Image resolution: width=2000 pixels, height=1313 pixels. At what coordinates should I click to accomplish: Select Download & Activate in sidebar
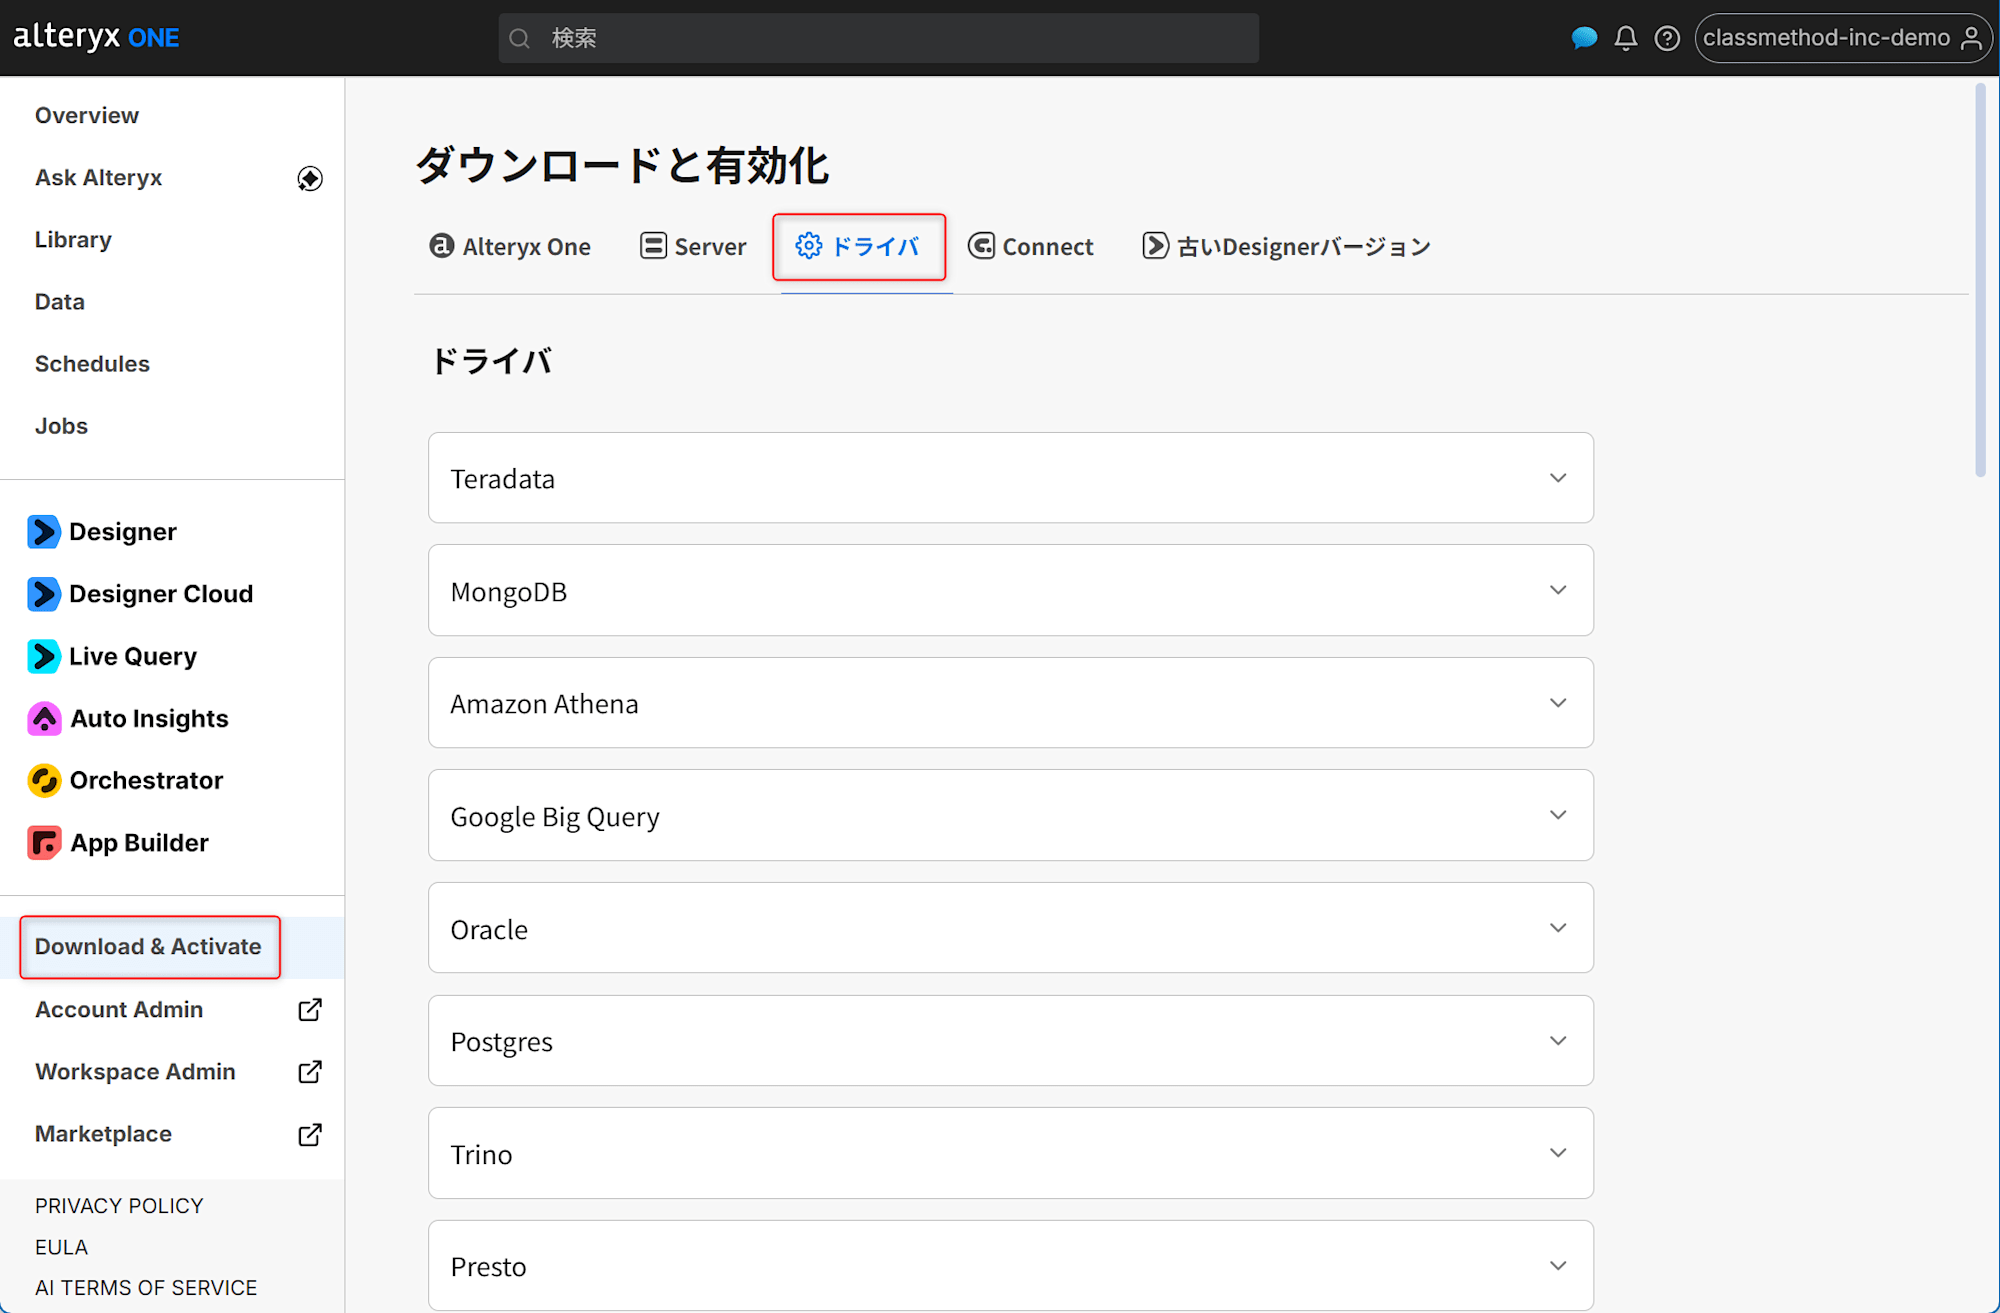150,947
